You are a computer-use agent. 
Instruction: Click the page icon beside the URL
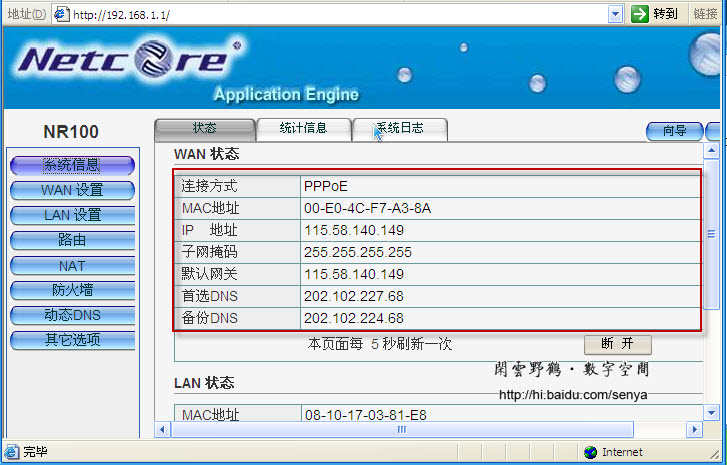click(62, 14)
